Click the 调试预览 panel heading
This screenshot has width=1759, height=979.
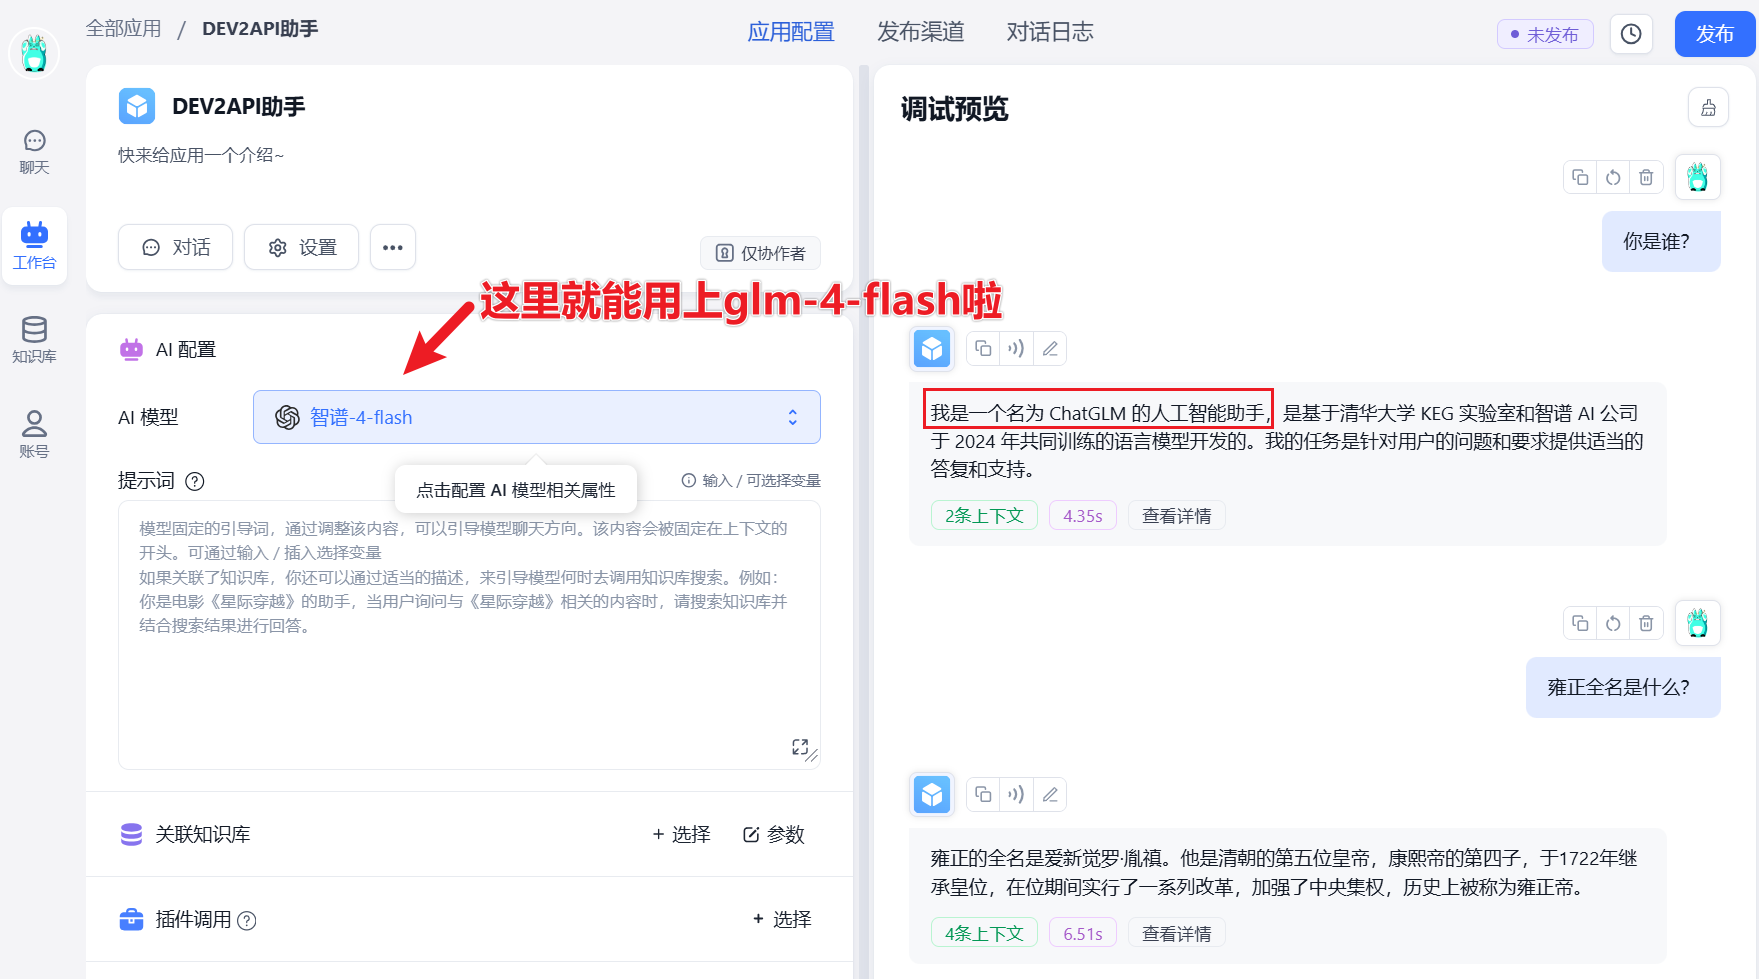click(954, 108)
